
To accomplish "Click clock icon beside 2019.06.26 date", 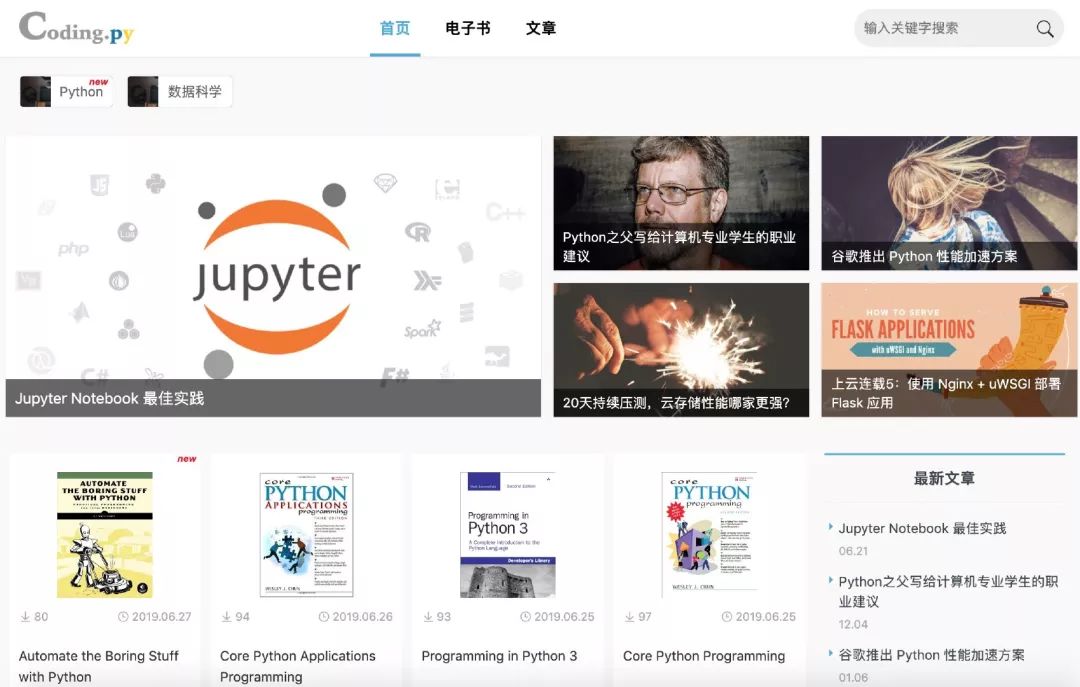I will point(324,617).
